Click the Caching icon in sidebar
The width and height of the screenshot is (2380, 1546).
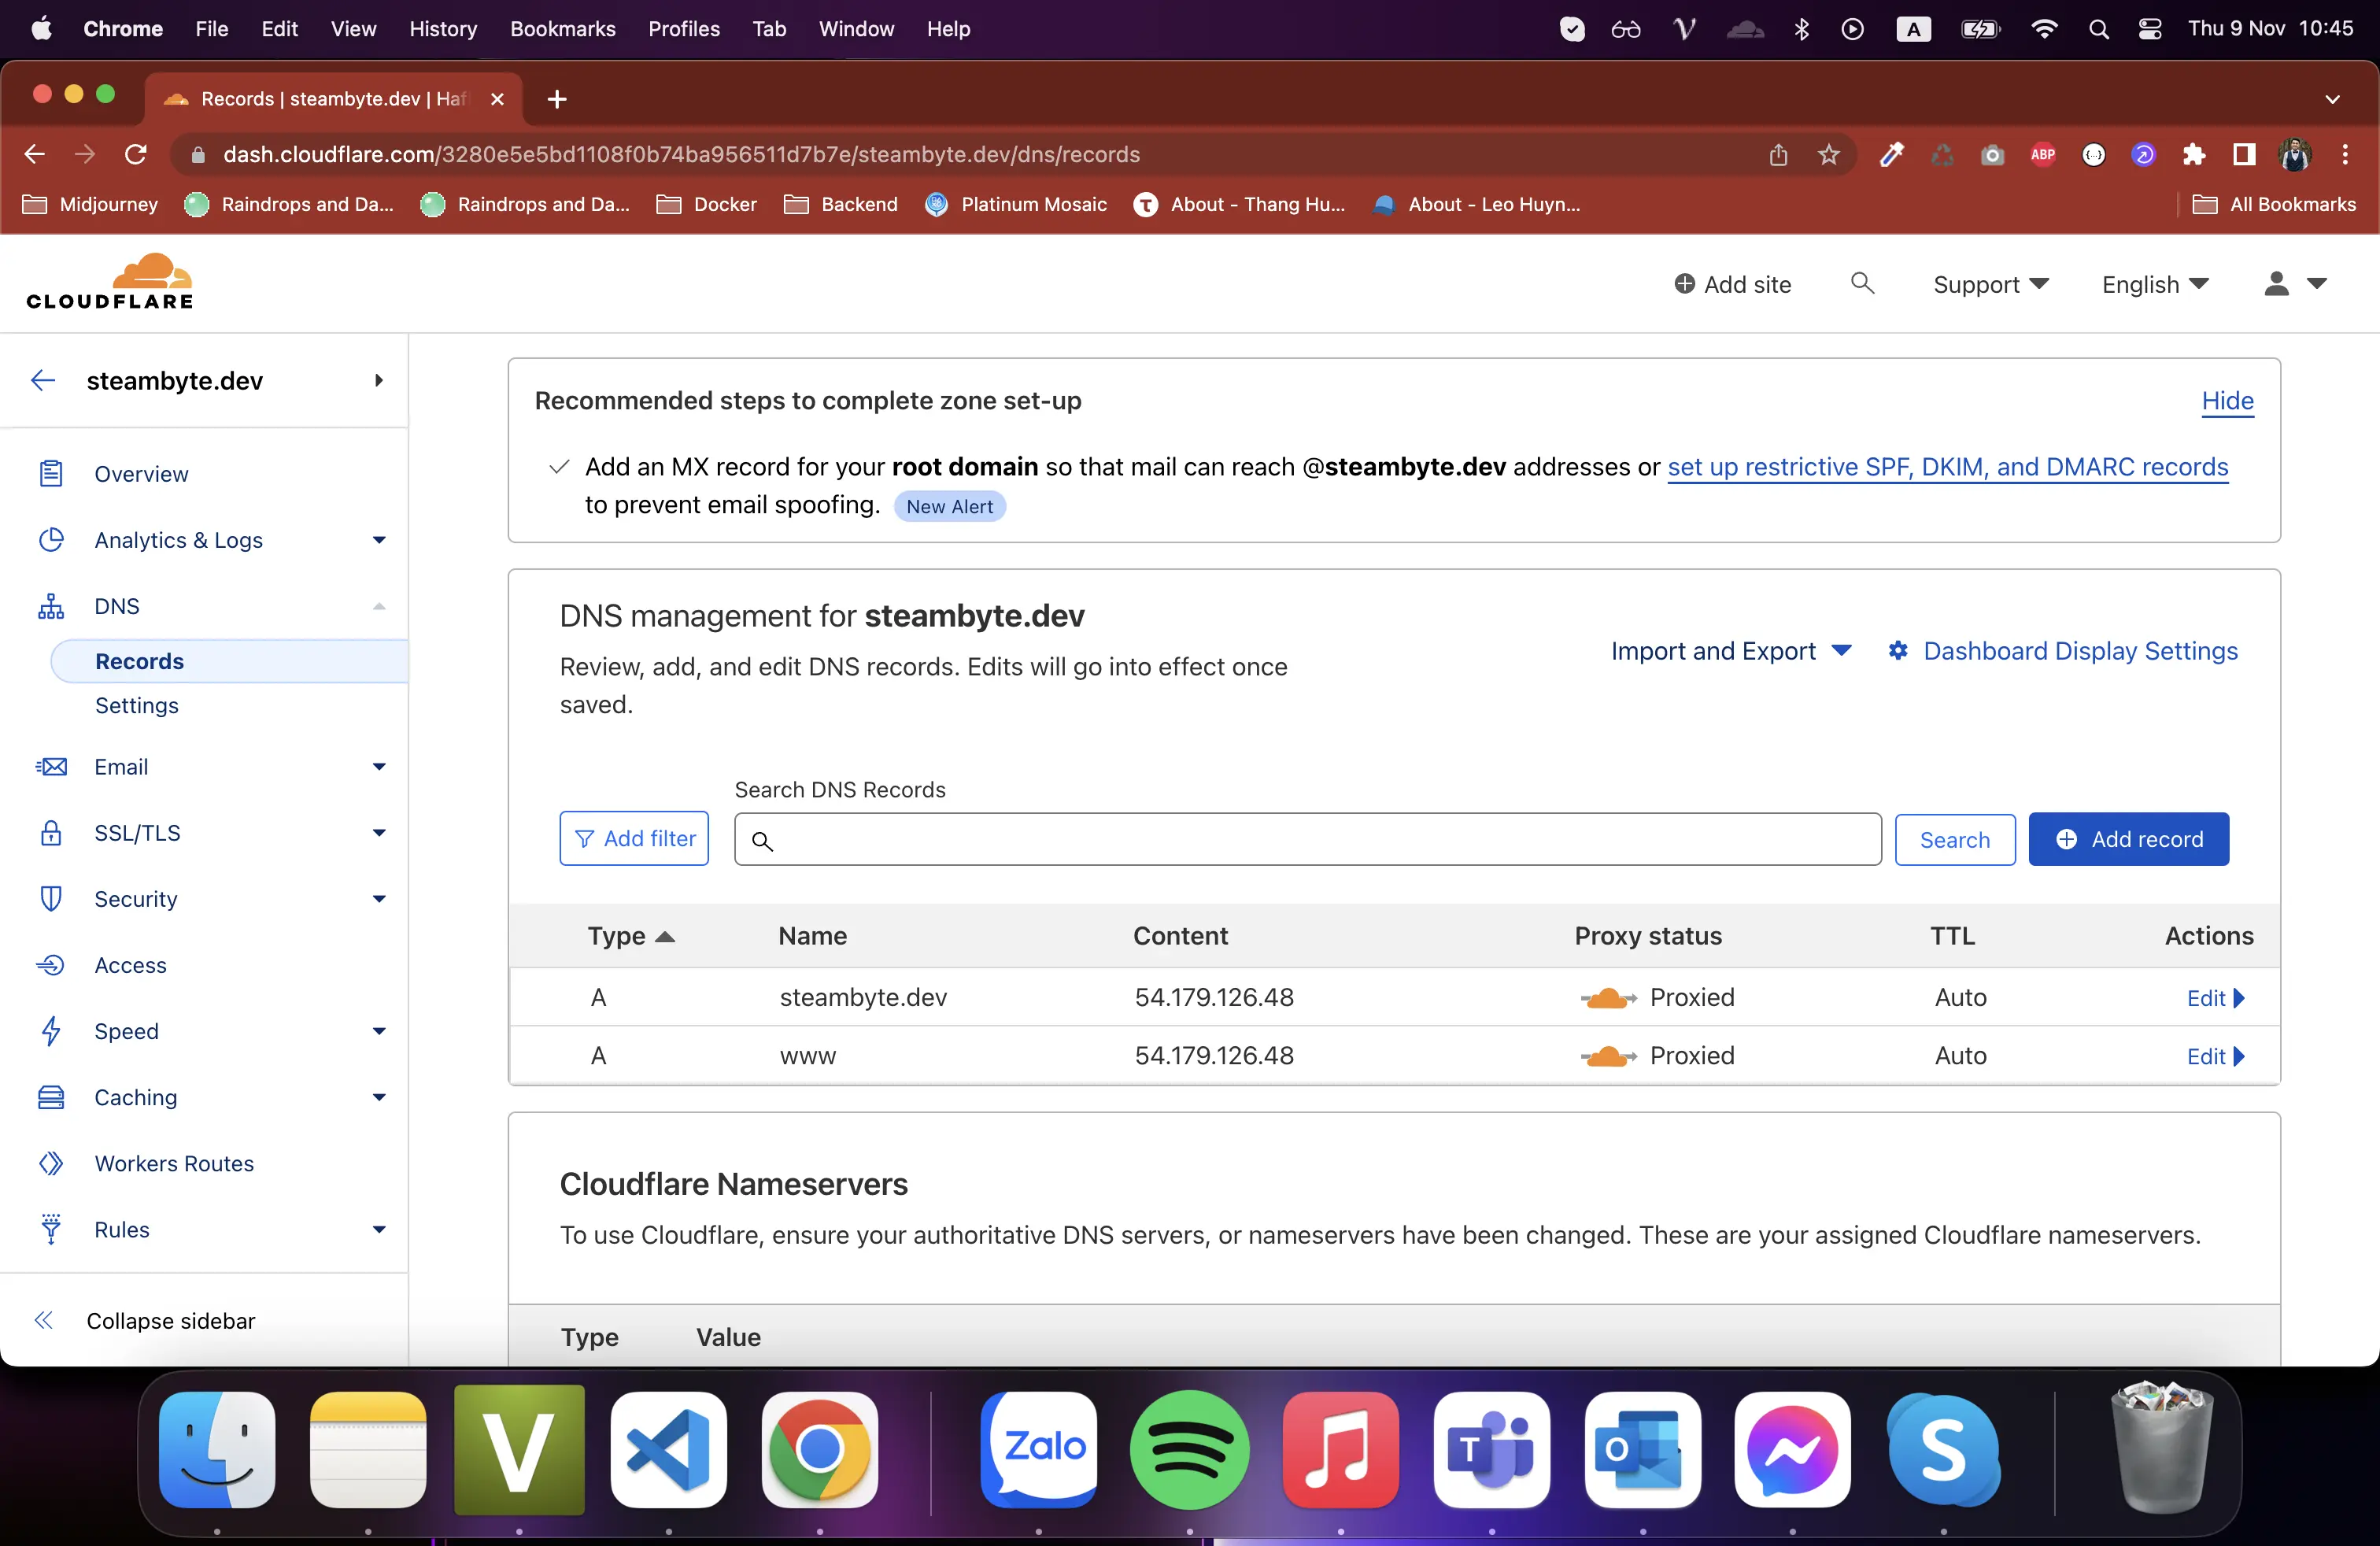(51, 1097)
